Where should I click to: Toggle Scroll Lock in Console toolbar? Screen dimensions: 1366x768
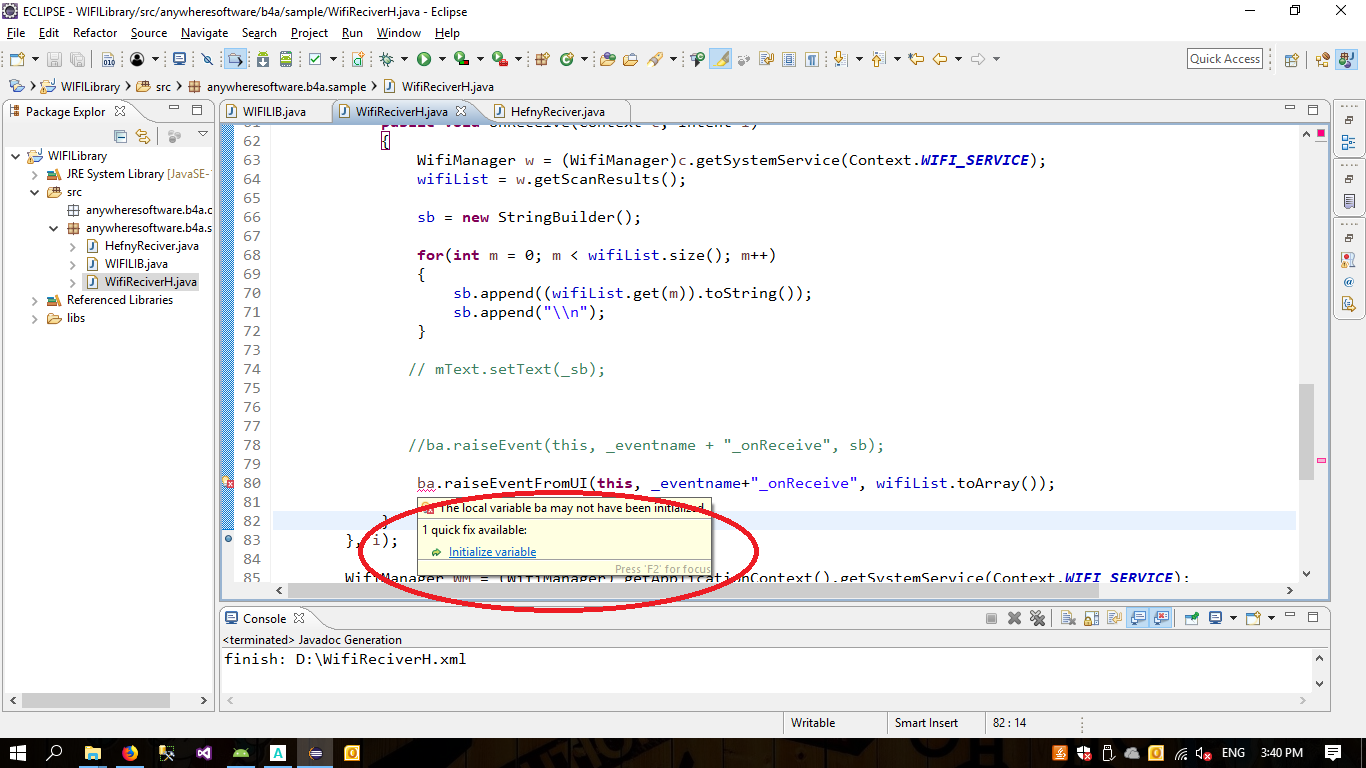click(1091, 618)
